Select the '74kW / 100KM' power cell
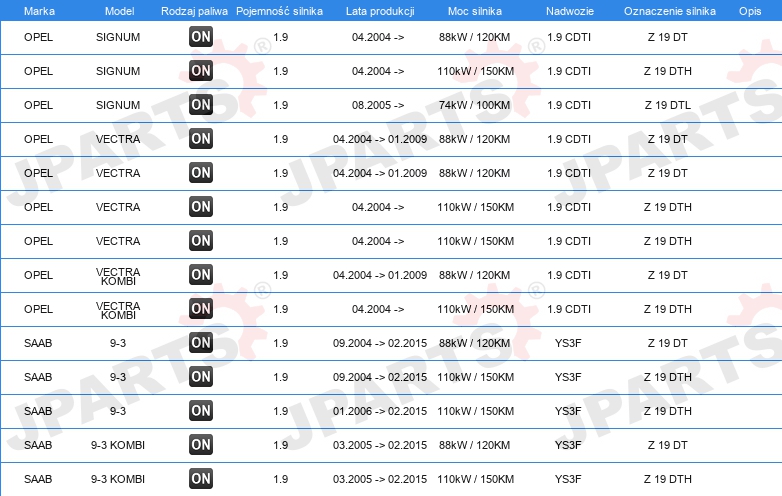The width and height of the screenshot is (782, 496). (x=474, y=105)
